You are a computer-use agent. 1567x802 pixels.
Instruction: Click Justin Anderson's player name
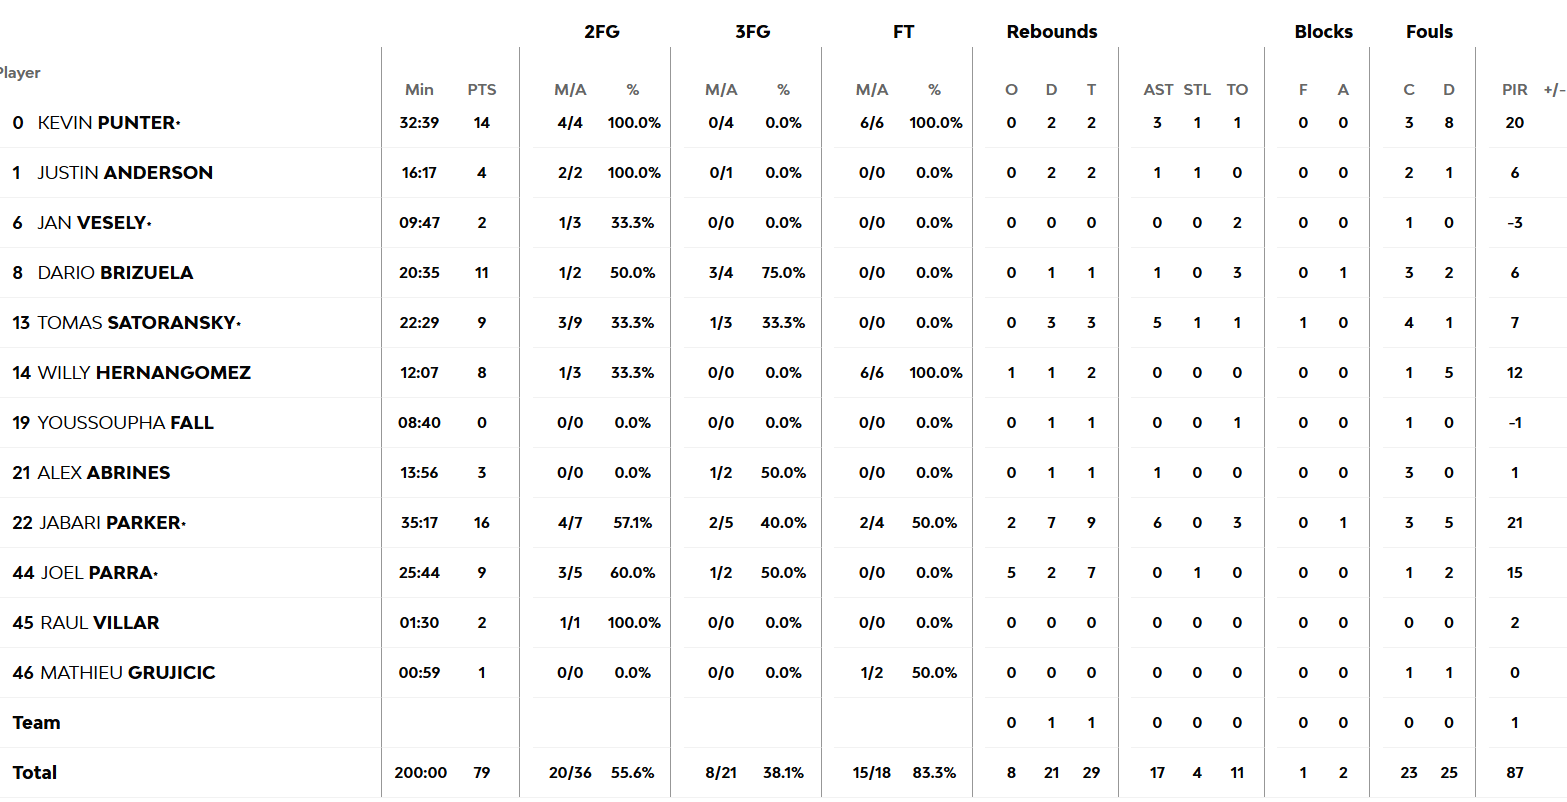tap(125, 173)
